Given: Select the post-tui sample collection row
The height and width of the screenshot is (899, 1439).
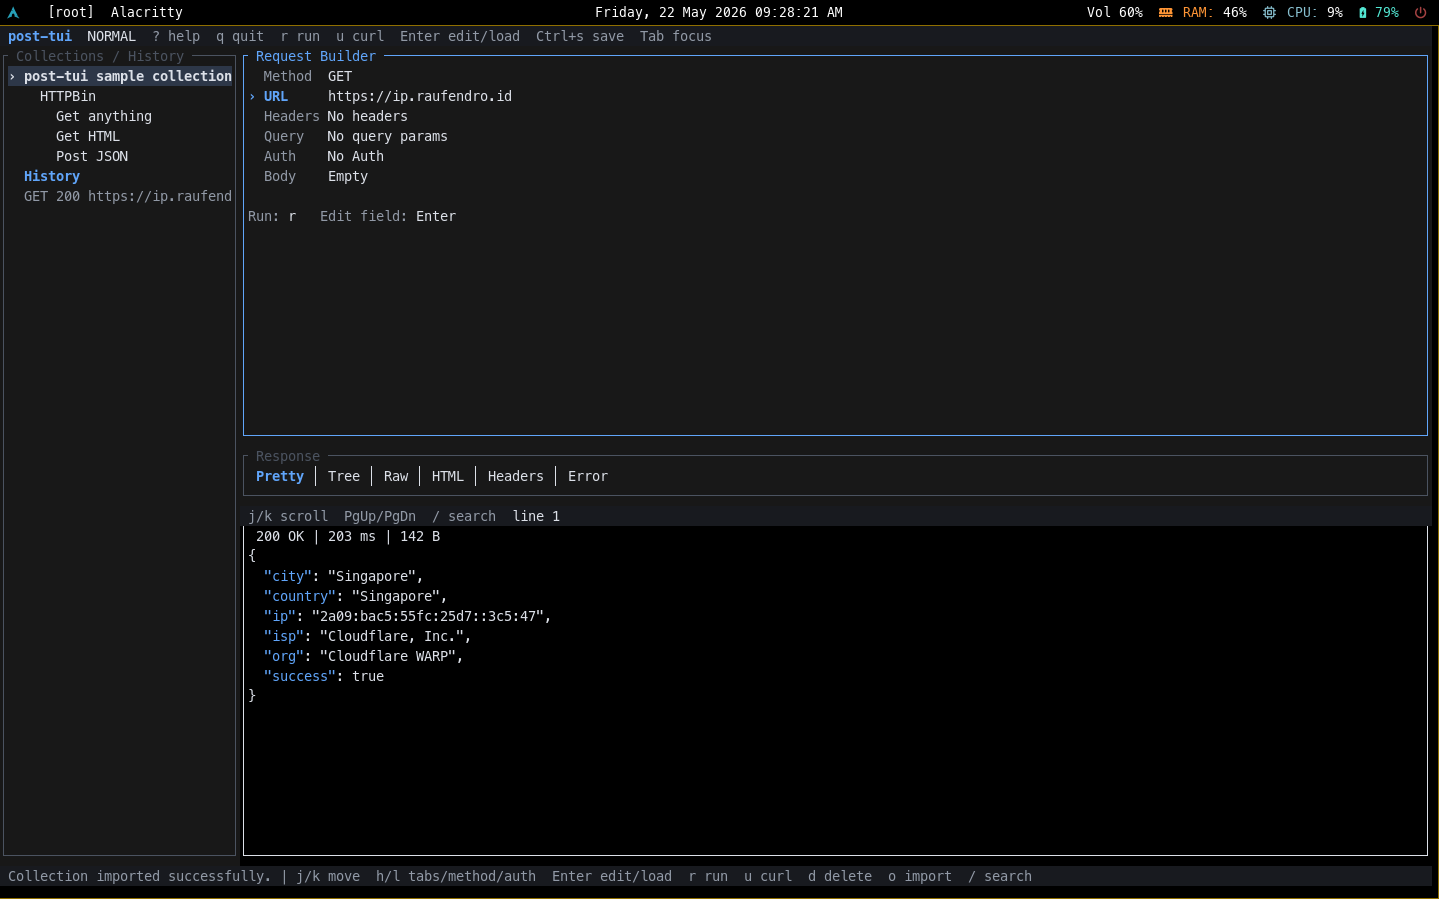Looking at the screenshot, I should (120, 77).
